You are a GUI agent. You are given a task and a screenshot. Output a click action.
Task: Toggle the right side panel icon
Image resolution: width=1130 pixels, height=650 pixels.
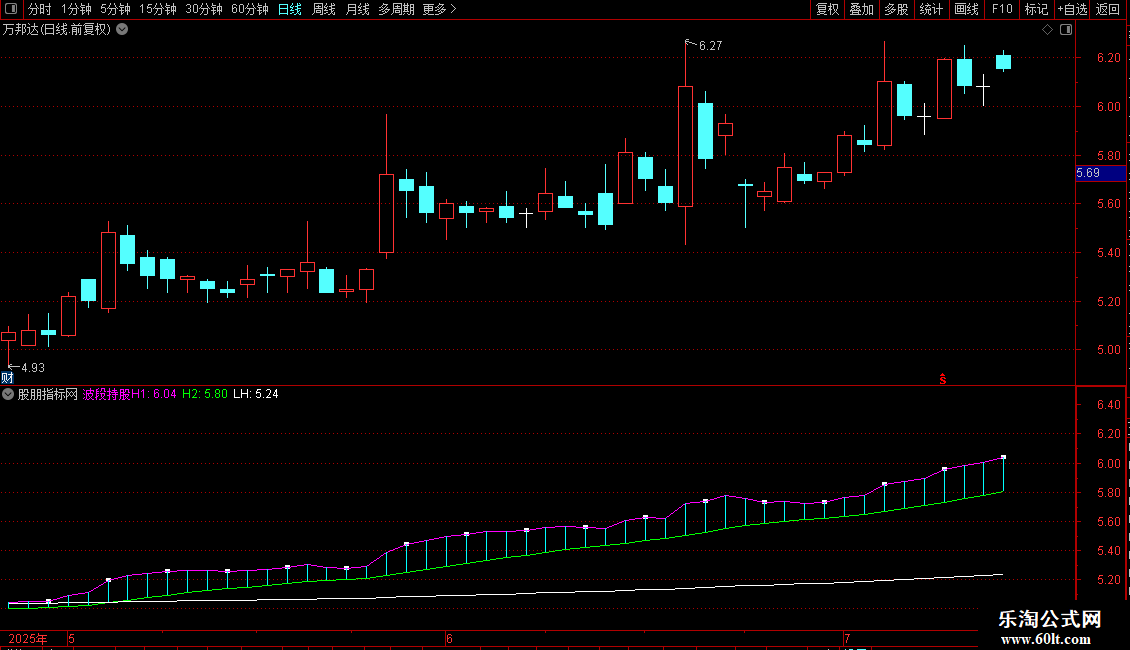(1066, 30)
